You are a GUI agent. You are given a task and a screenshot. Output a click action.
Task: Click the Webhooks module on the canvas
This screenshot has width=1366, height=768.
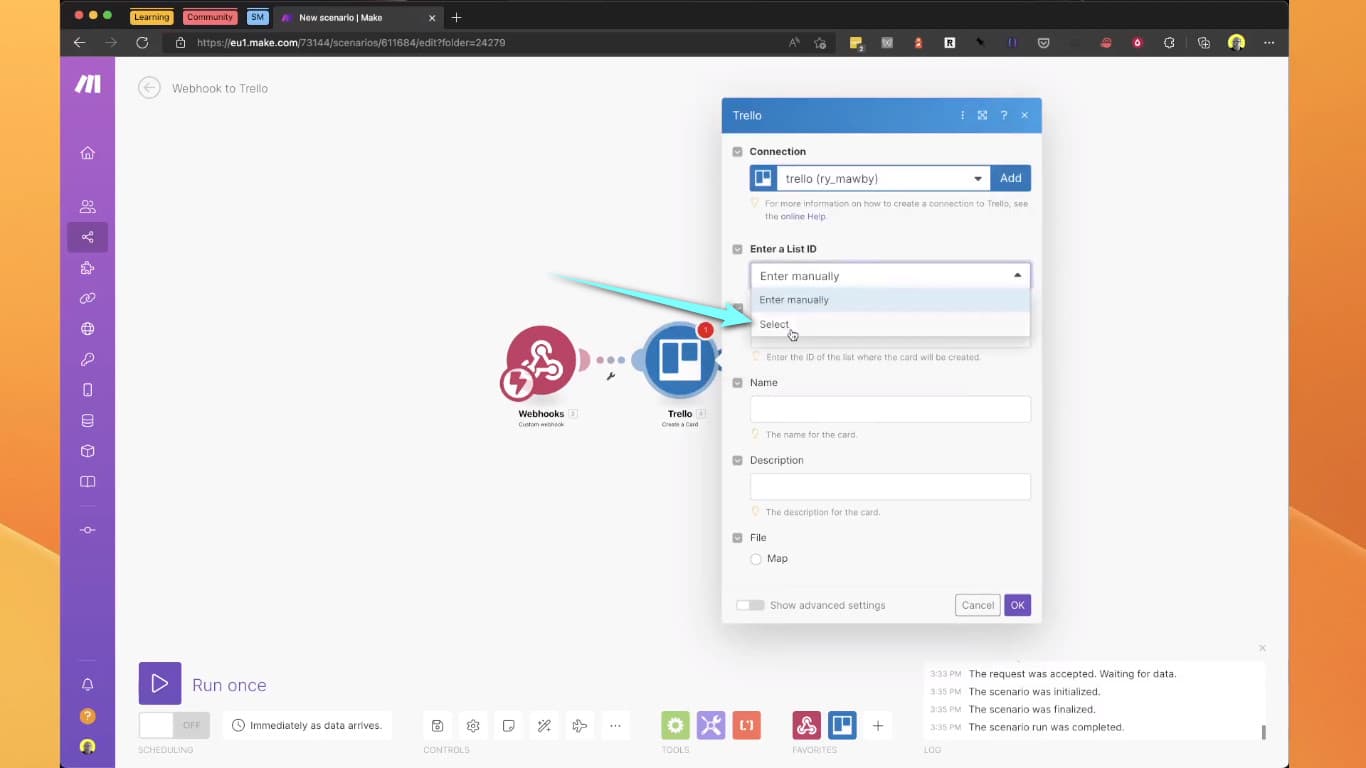tap(541, 361)
